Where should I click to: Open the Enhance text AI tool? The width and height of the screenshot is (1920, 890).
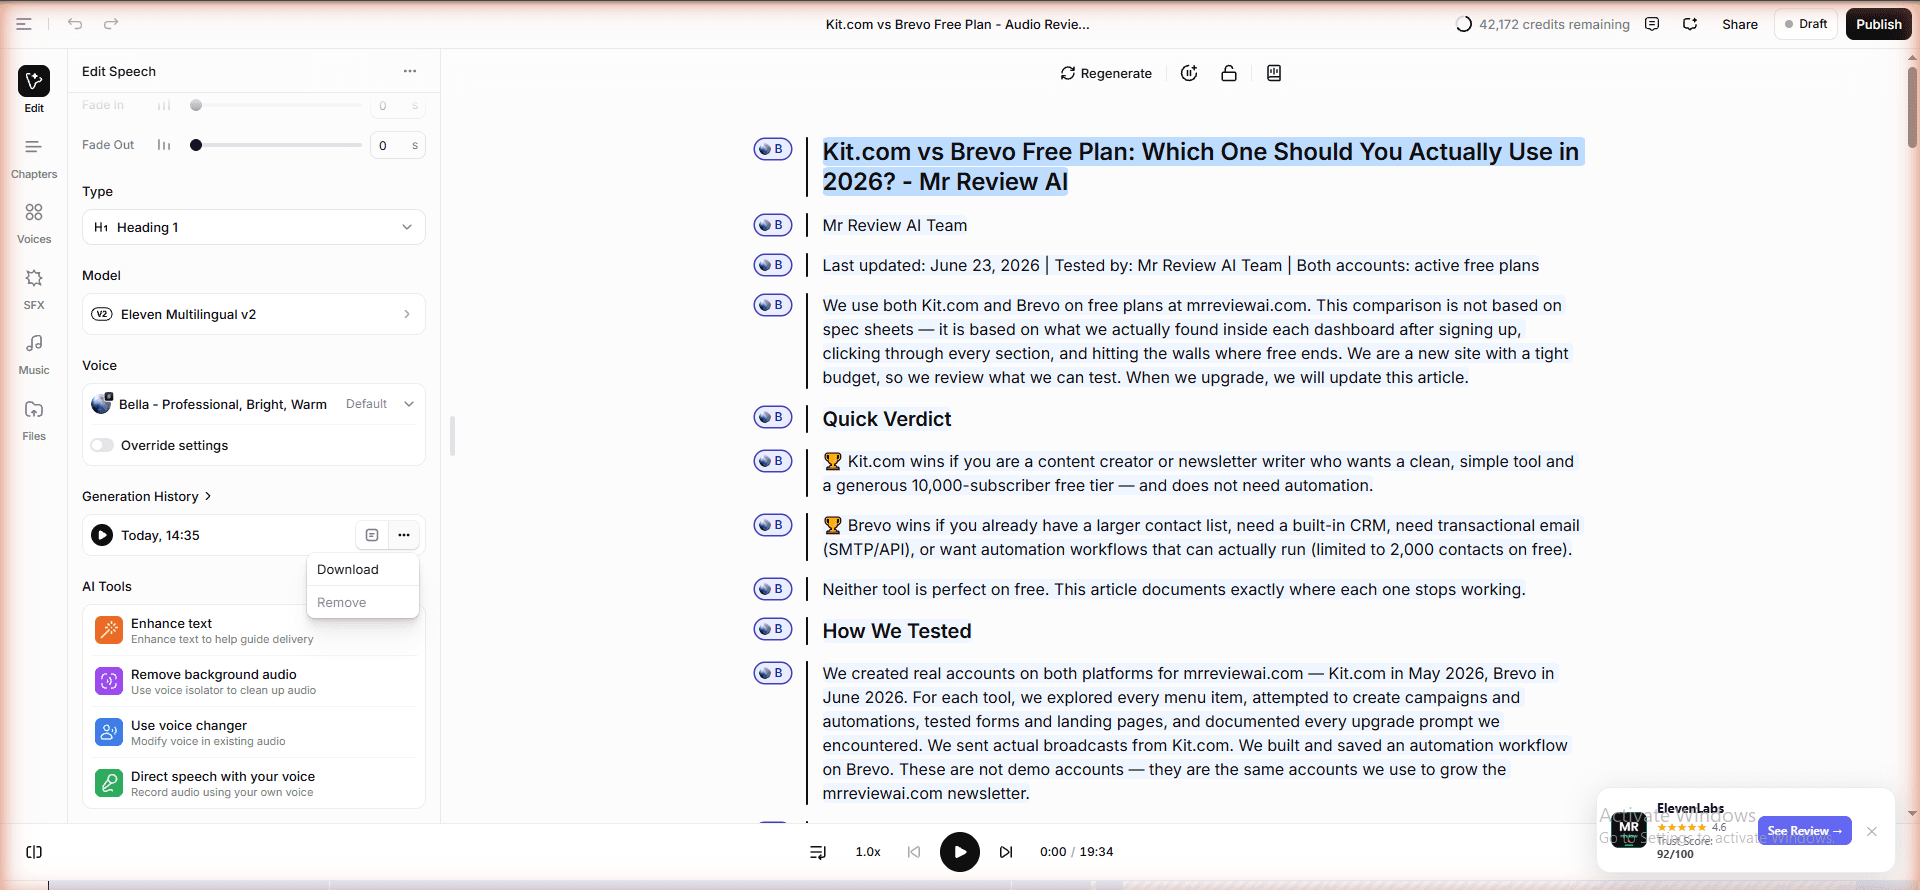pos(254,630)
